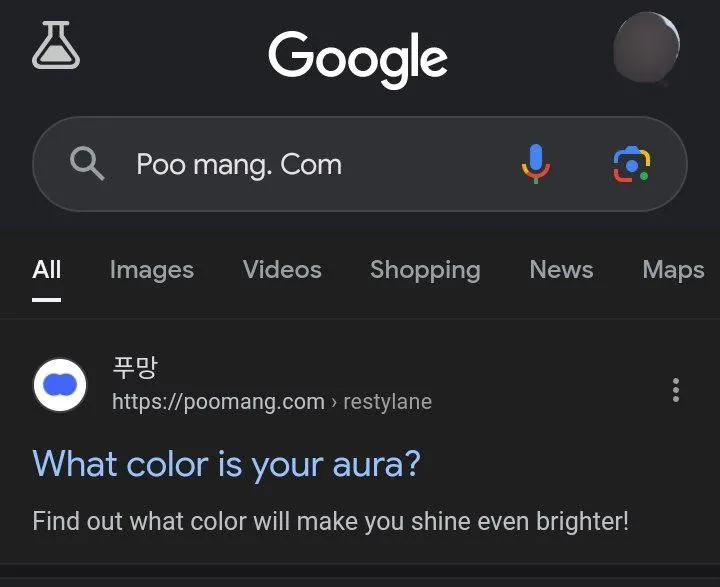Select the All results tab
The height and width of the screenshot is (587, 720).
coord(47,270)
